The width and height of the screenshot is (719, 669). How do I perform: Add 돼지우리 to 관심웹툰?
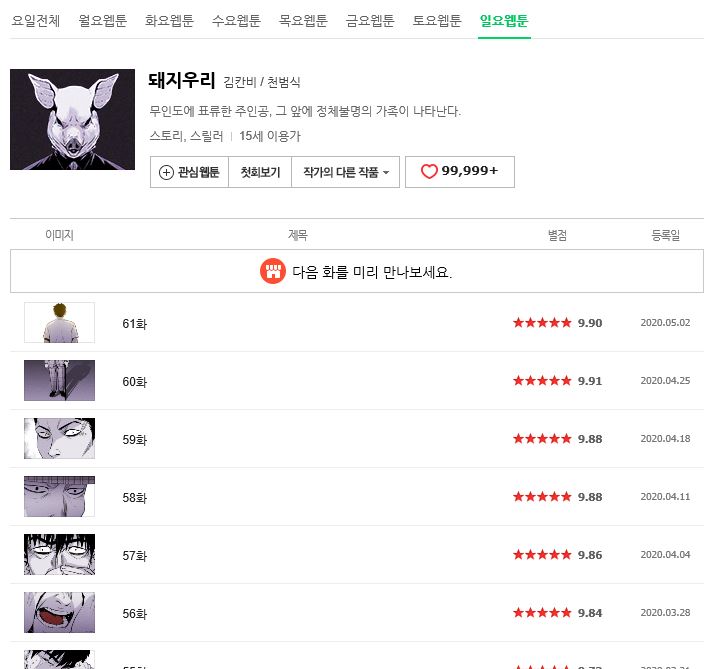click(x=189, y=172)
